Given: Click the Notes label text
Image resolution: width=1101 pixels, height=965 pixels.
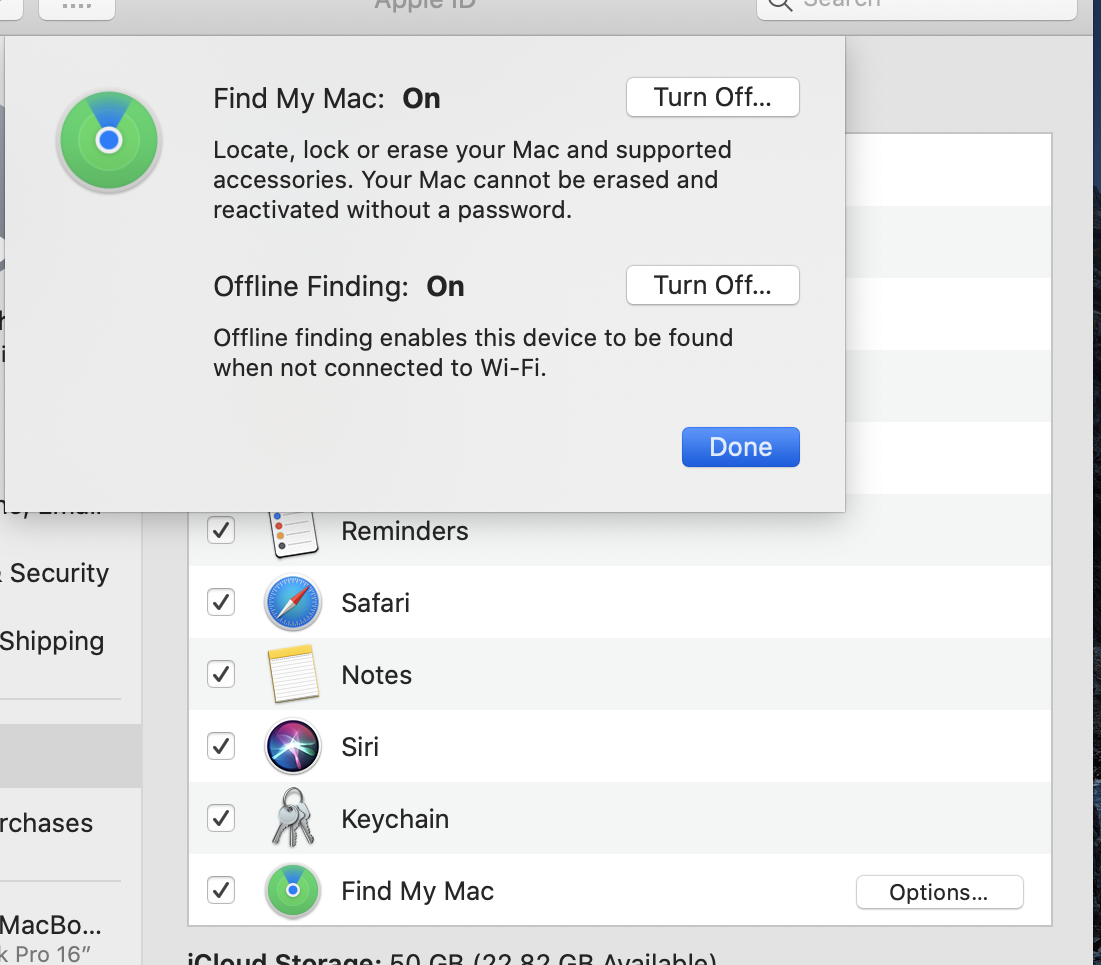Looking at the screenshot, I should click(376, 675).
